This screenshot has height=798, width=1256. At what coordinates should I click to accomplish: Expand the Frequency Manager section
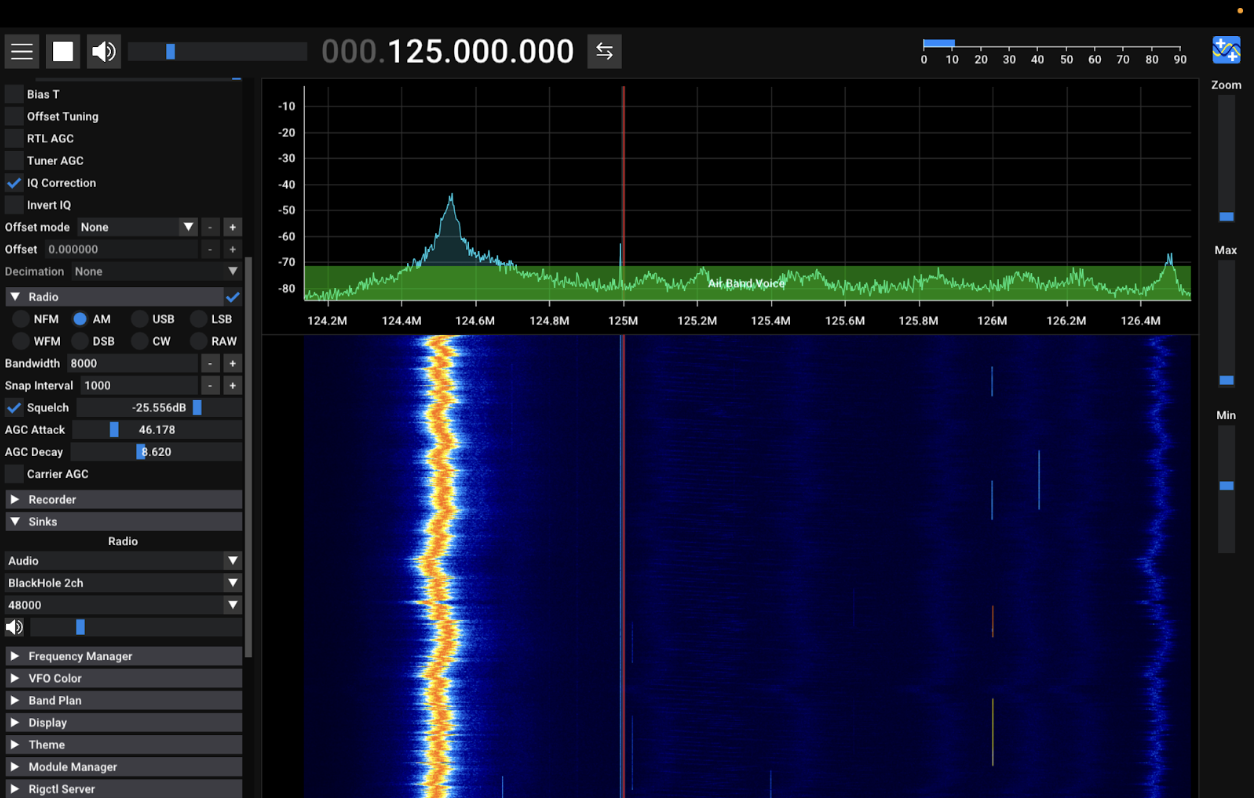click(x=80, y=656)
